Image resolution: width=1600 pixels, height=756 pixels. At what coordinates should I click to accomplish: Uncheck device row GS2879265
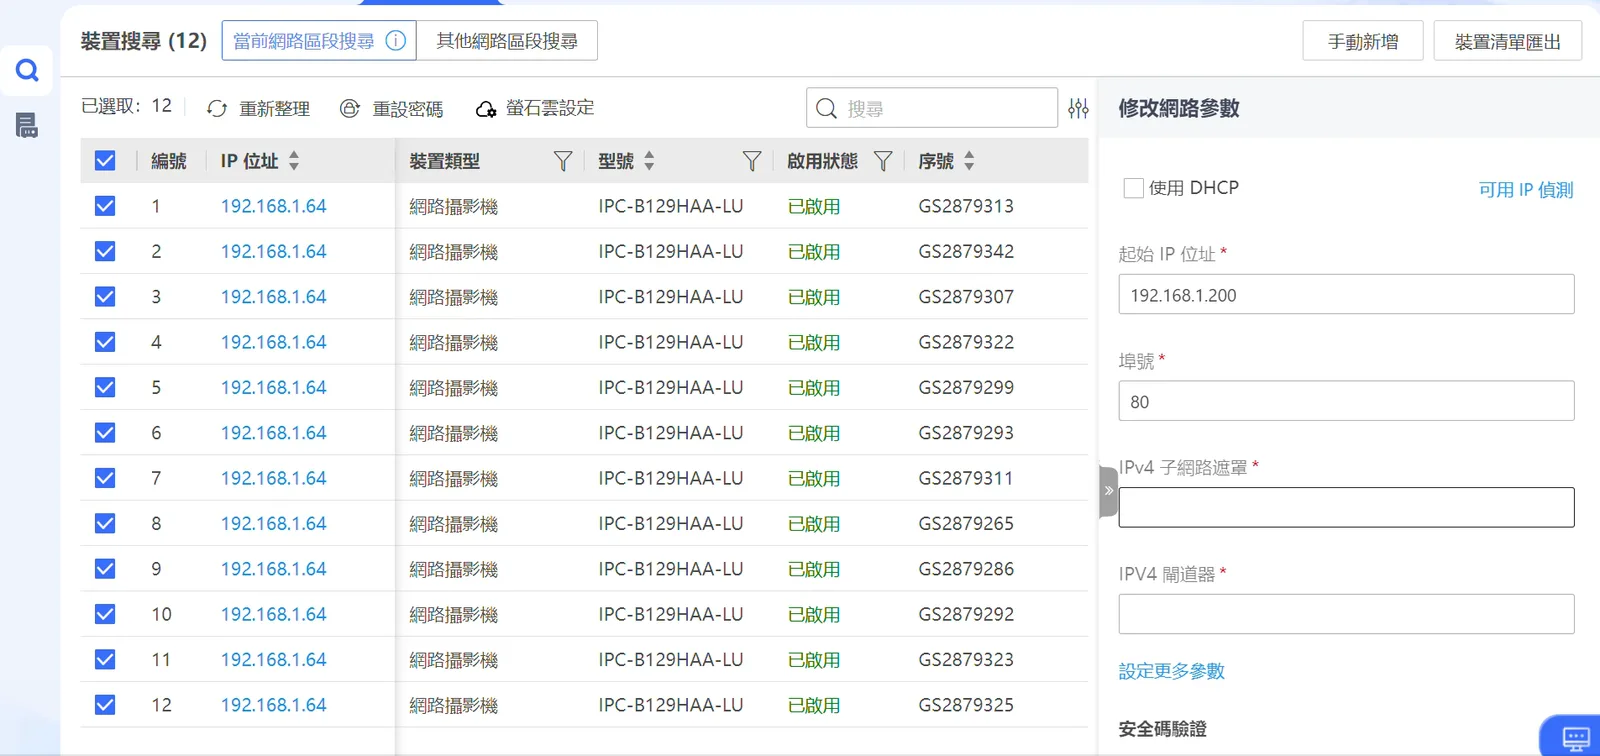tap(105, 523)
